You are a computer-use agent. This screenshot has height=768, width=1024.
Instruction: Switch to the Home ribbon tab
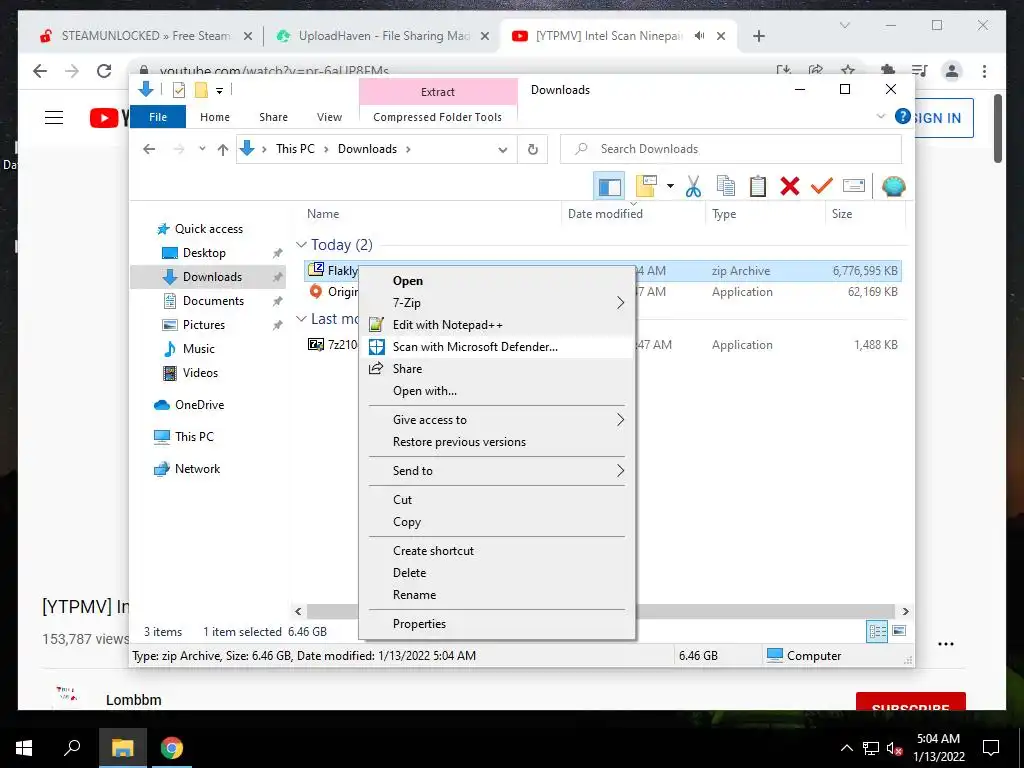(215, 117)
